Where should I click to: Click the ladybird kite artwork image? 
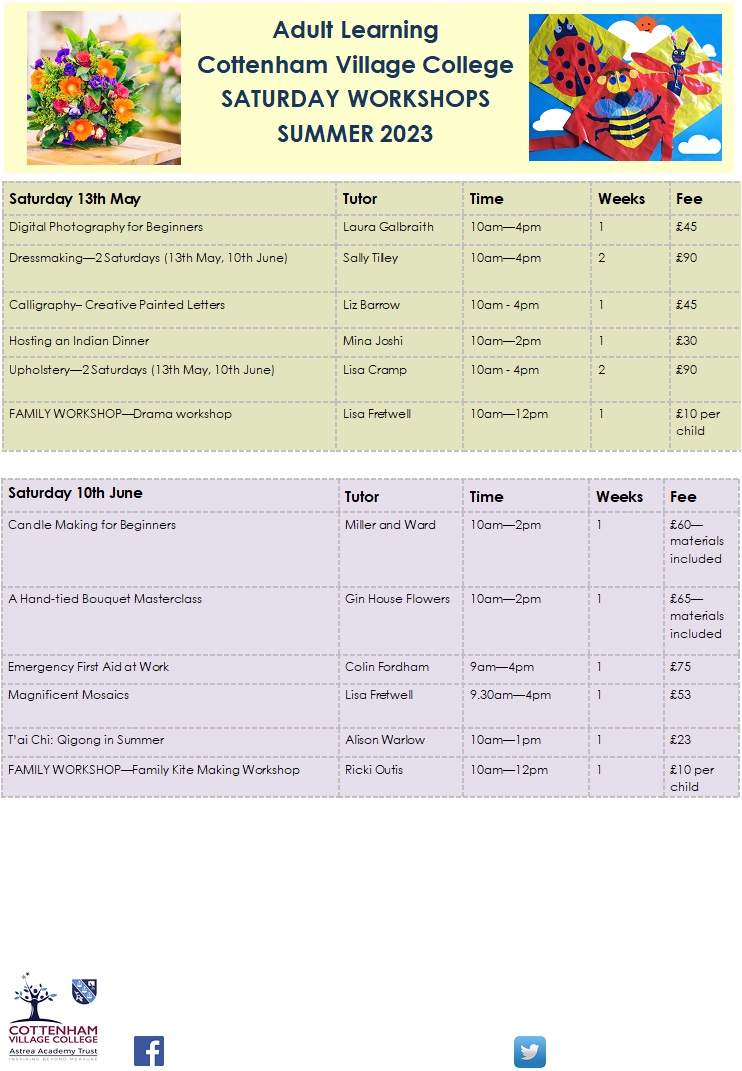(x=625, y=87)
